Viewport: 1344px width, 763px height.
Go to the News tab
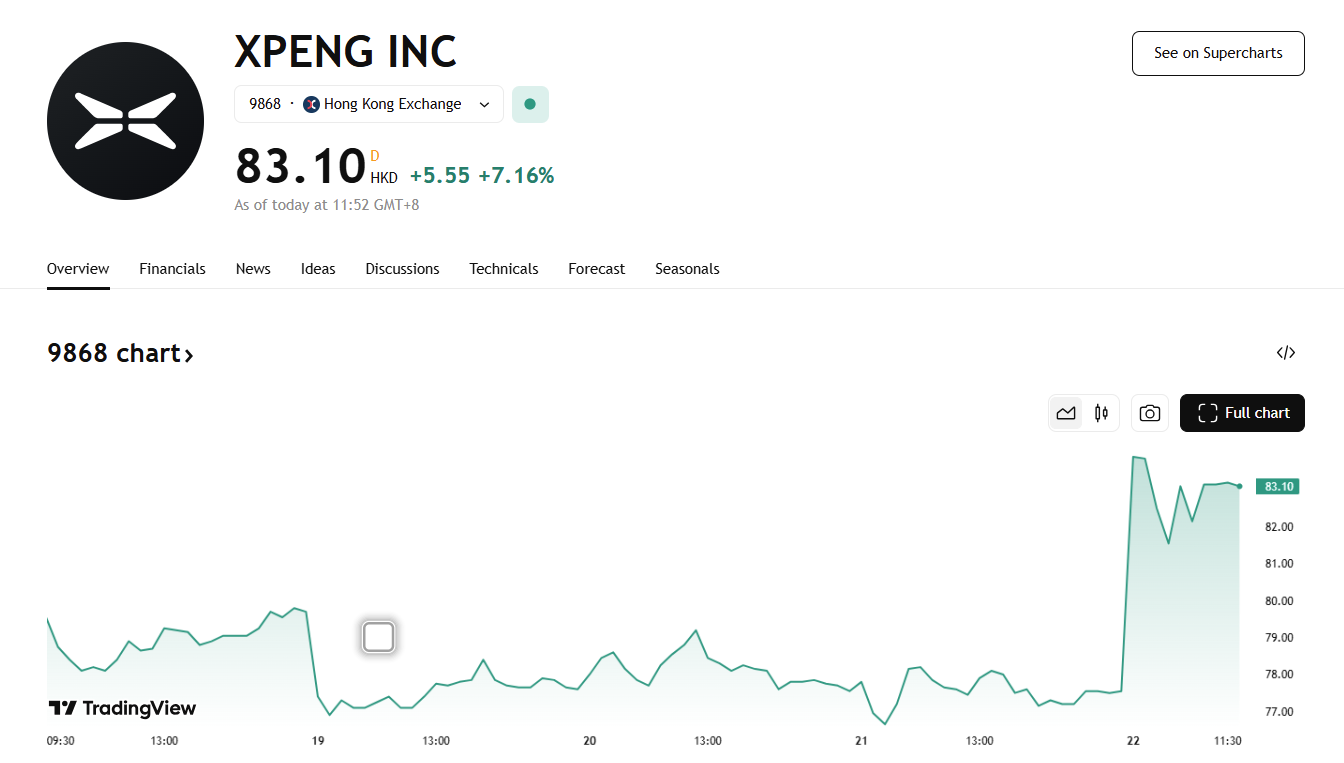coord(253,269)
